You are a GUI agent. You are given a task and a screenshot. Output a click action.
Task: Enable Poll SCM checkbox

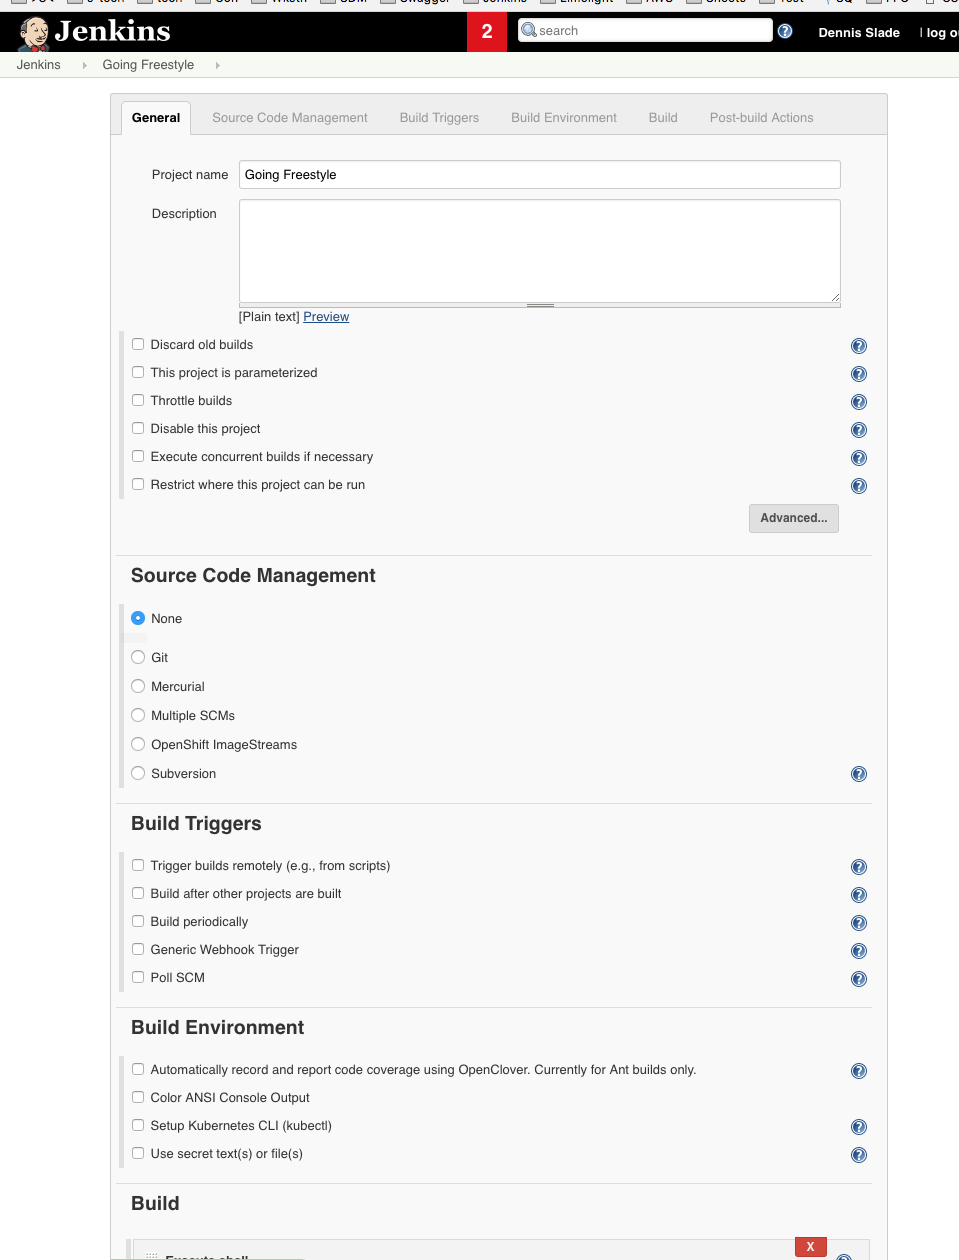(x=138, y=977)
